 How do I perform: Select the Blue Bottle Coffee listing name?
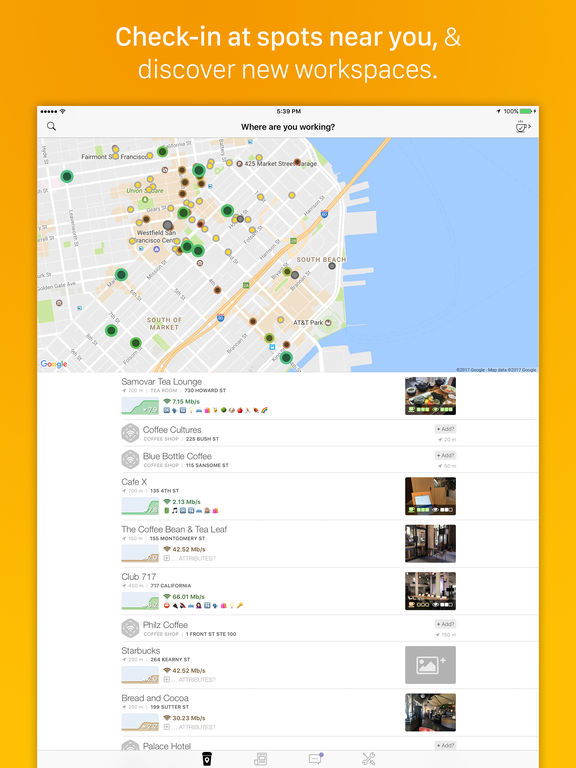pos(177,456)
